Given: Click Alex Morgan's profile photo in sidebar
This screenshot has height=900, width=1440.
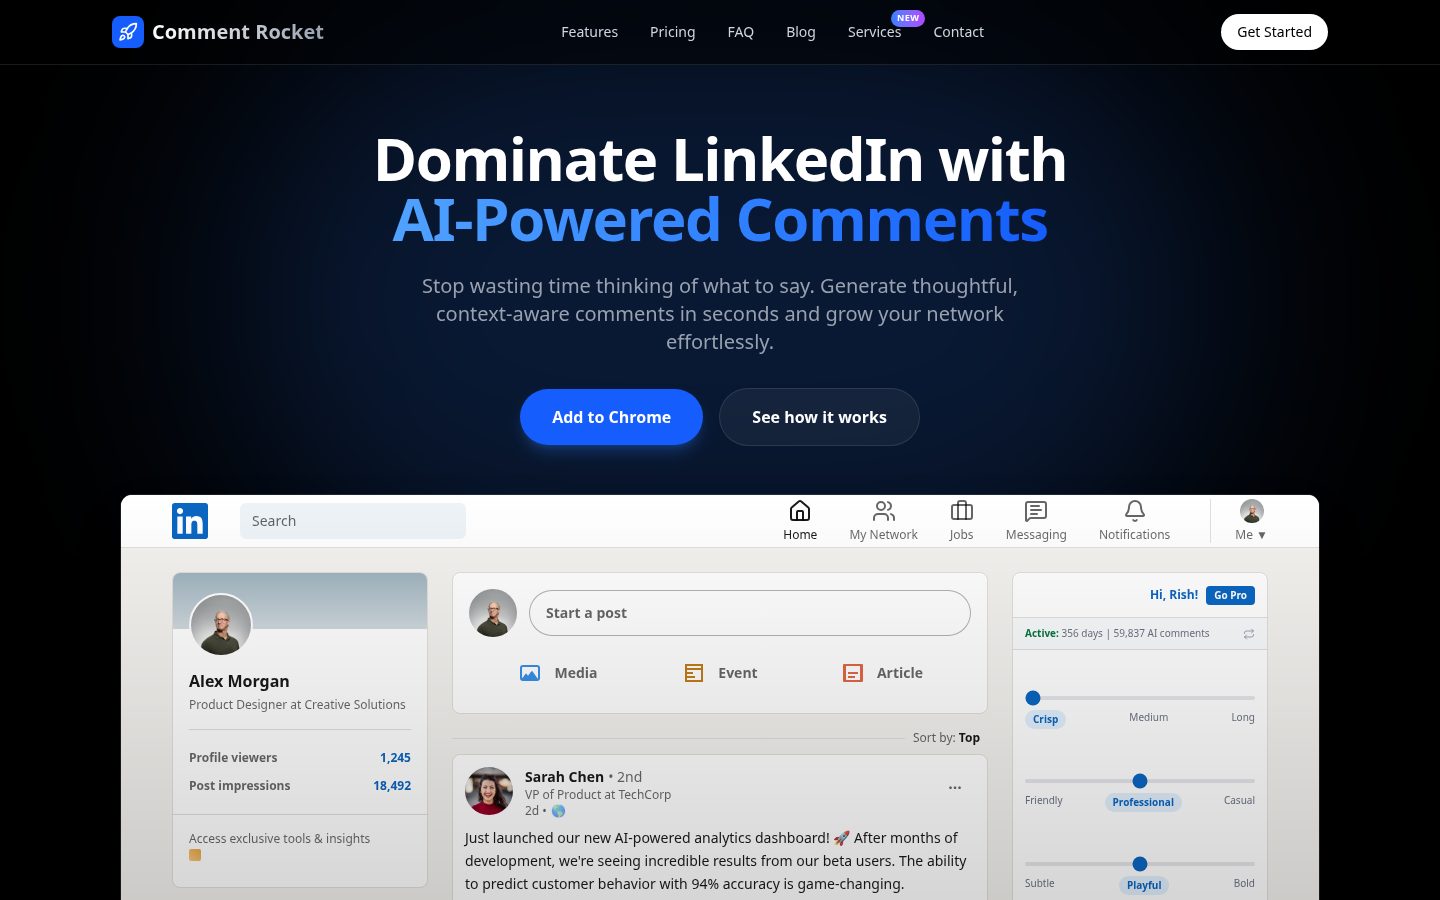Looking at the screenshot, I should coord(221,625).
